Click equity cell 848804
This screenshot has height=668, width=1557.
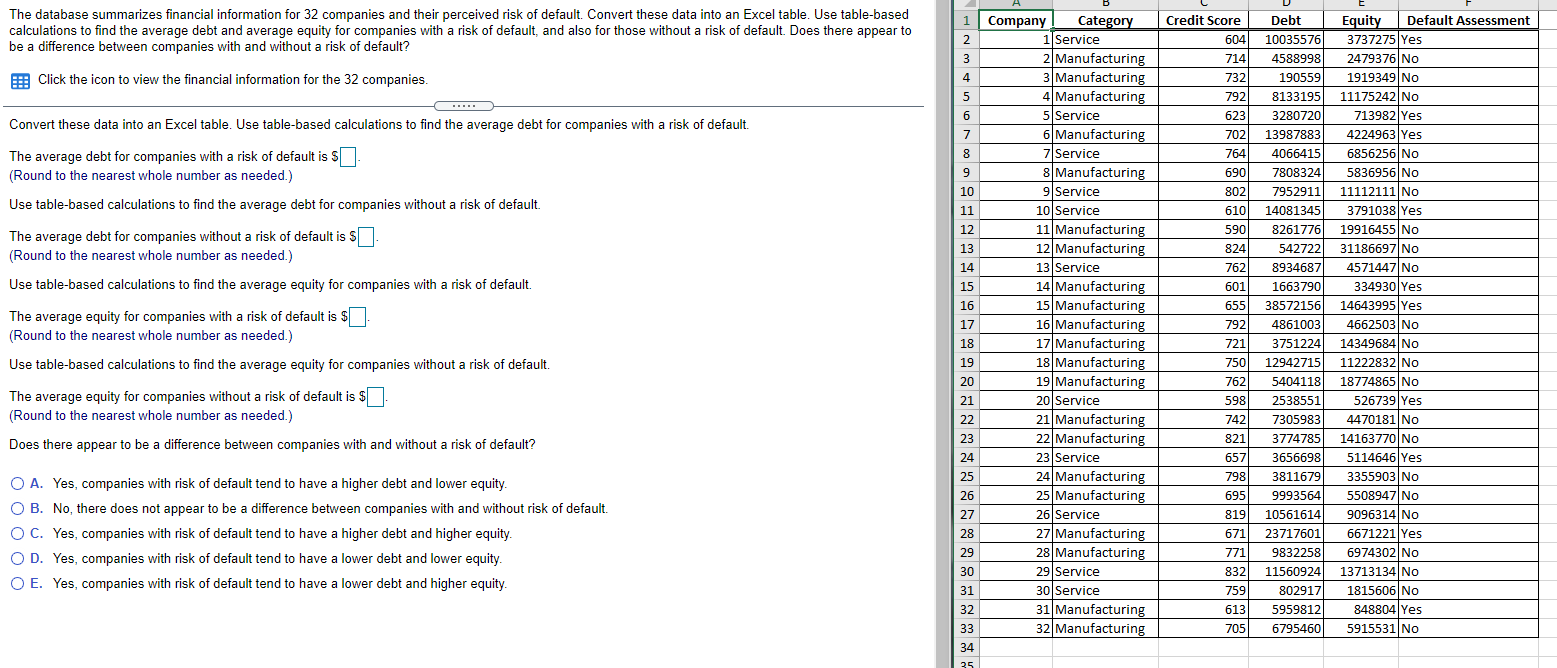point(1361,609)
